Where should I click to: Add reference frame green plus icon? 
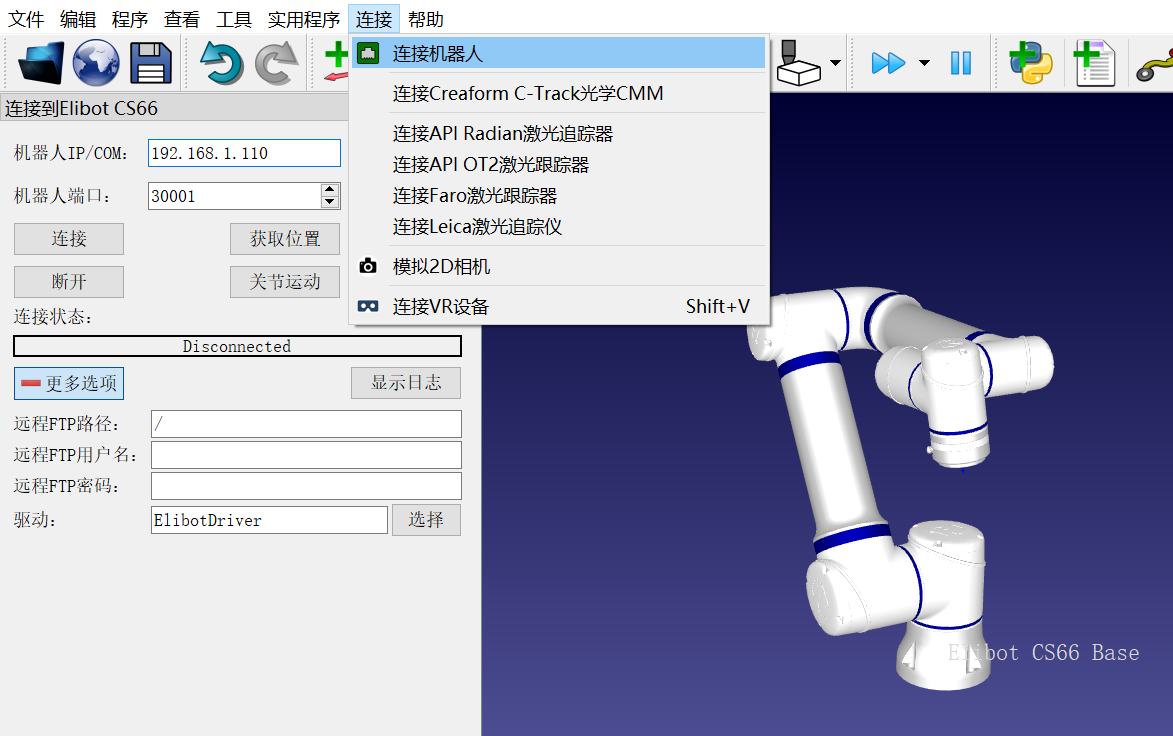[x=336, y=61]
